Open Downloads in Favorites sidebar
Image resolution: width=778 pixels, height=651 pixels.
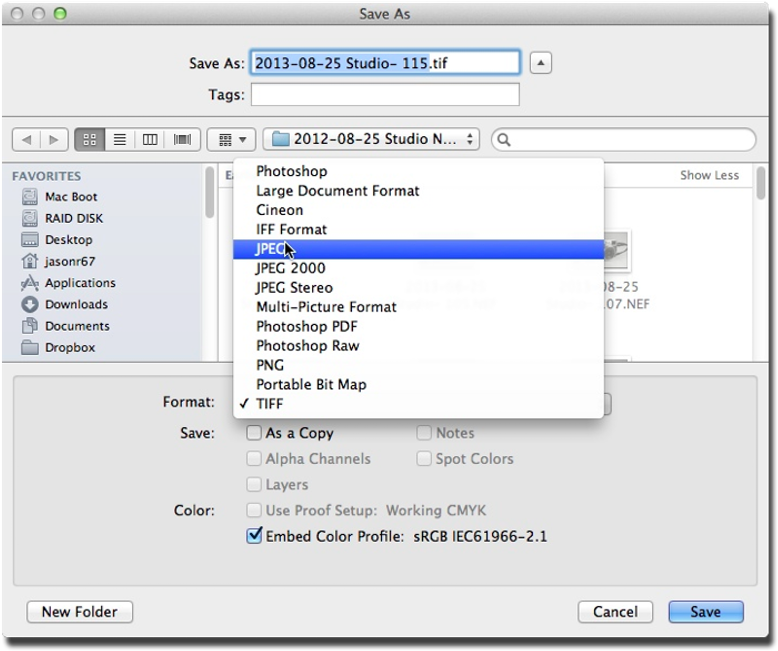tap(76, 304)
